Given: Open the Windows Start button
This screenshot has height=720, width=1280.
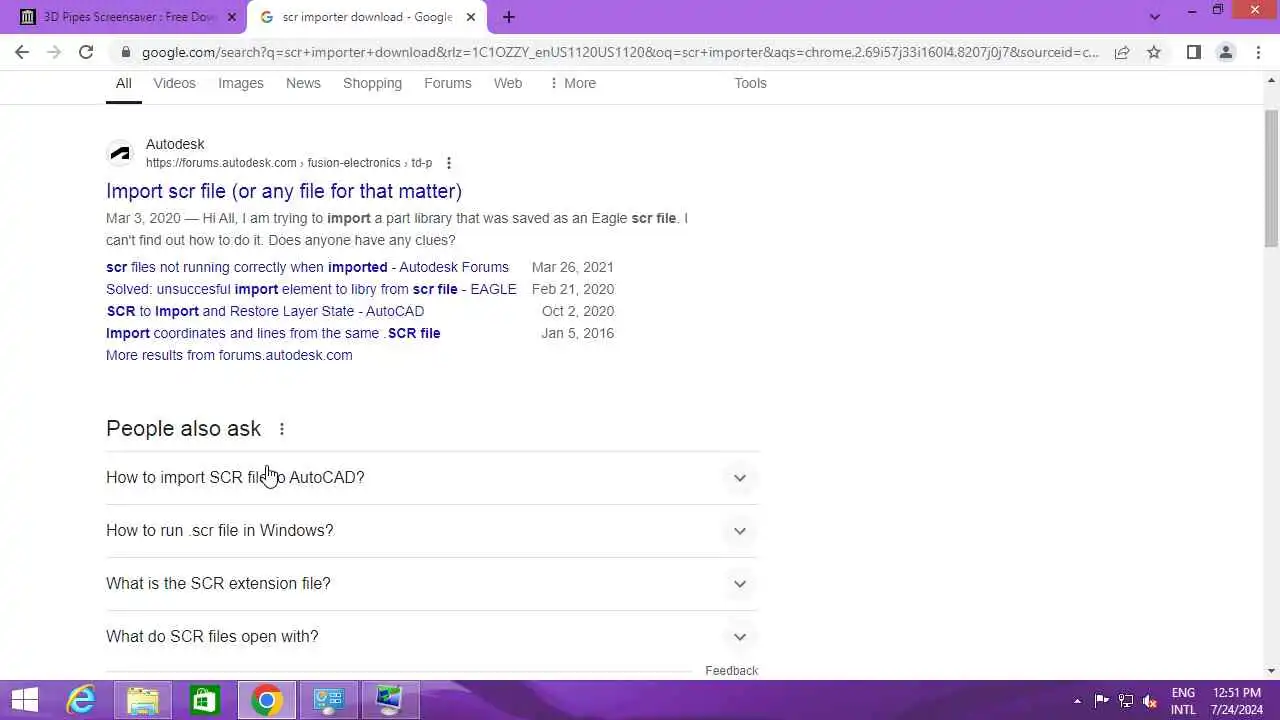Looking at the screenshot, I should coord(24,700).
